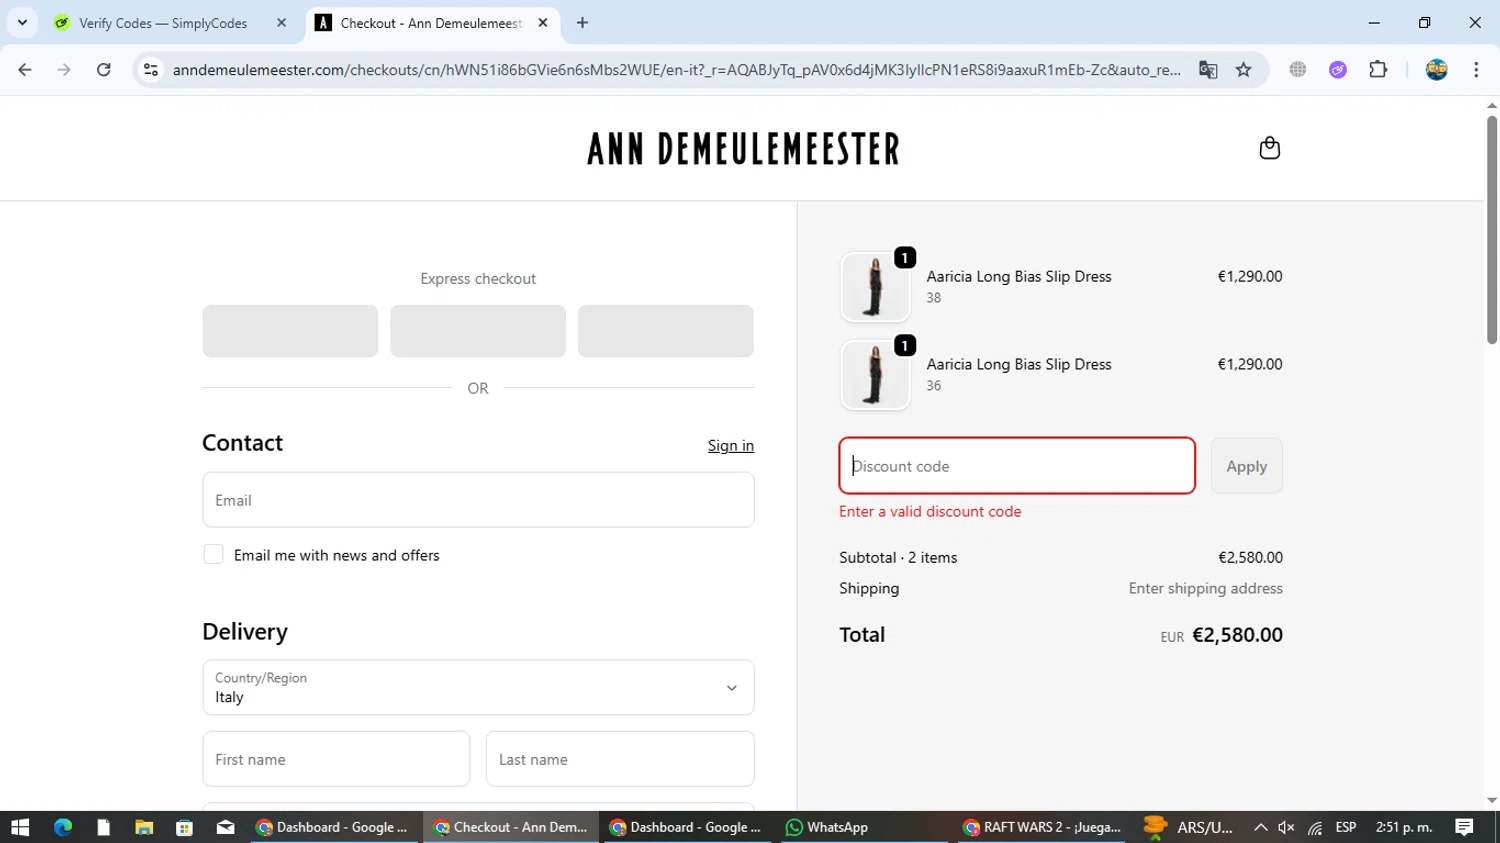The image size is (1500, 843).
Task: Close the Verify Codes SimplyCodes tab
Action: click(281, 23)
